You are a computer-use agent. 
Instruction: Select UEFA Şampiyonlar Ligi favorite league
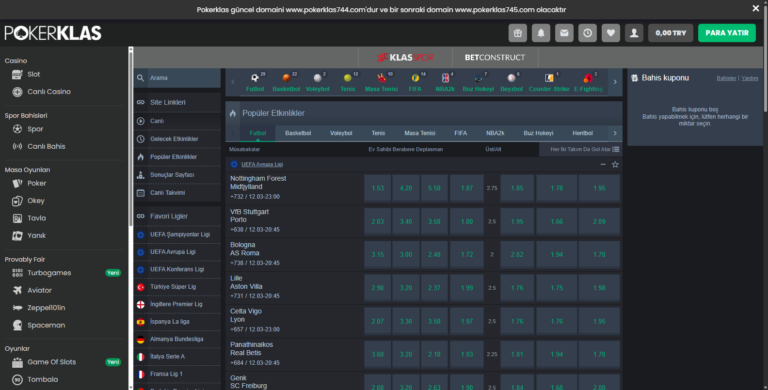pyautogui.click(x=177, y=235)
